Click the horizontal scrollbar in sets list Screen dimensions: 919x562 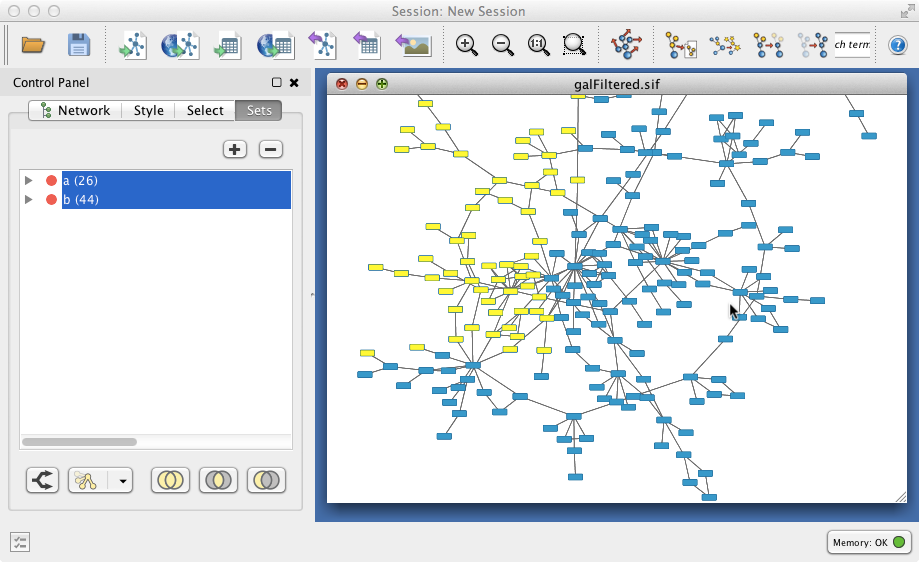coord(80,441)
